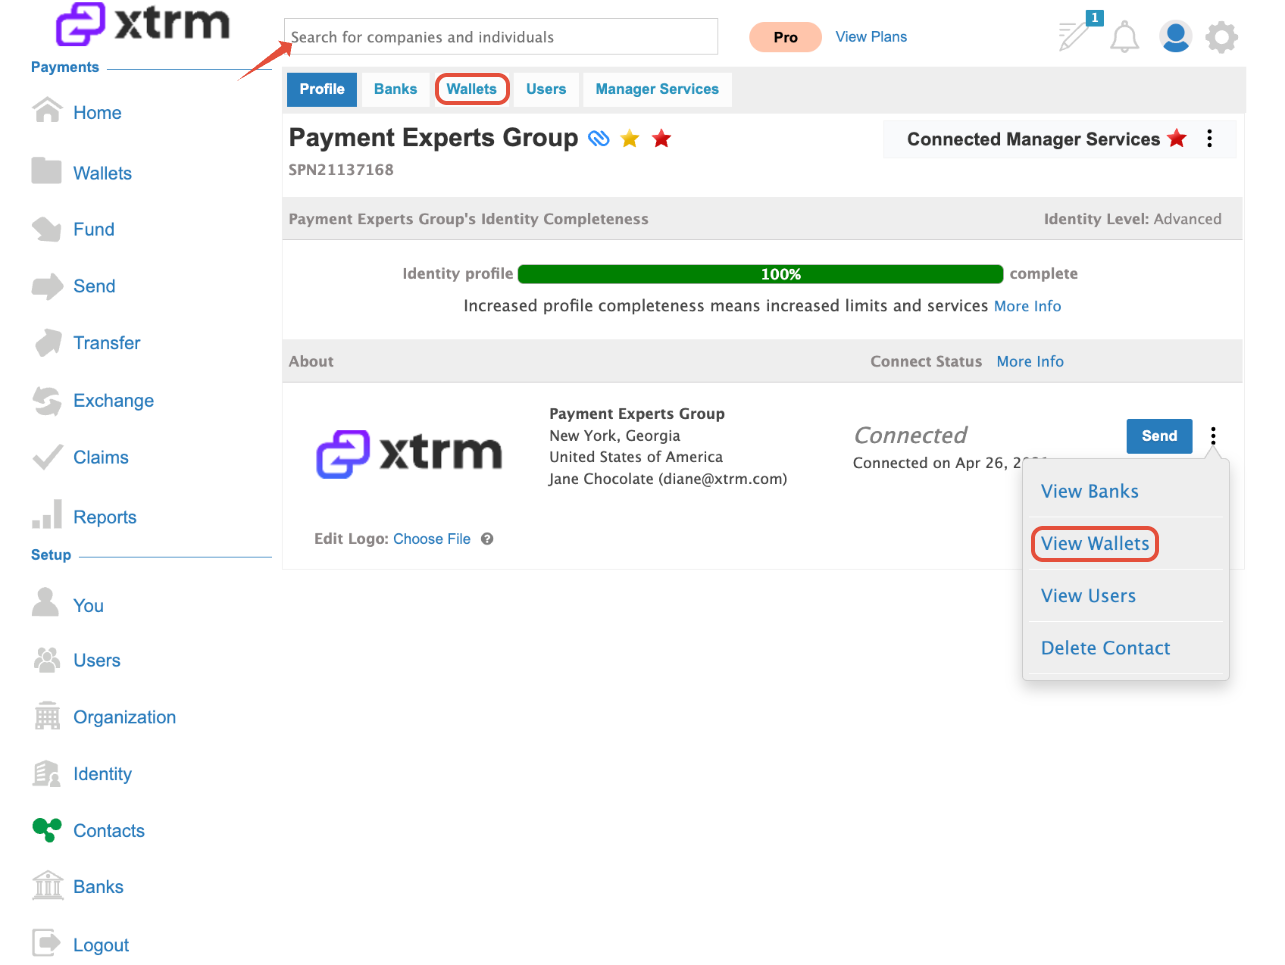1285x965 pixels.
Task: Click the help question mark beside Choose File
Action: click(x=487, y=539)
